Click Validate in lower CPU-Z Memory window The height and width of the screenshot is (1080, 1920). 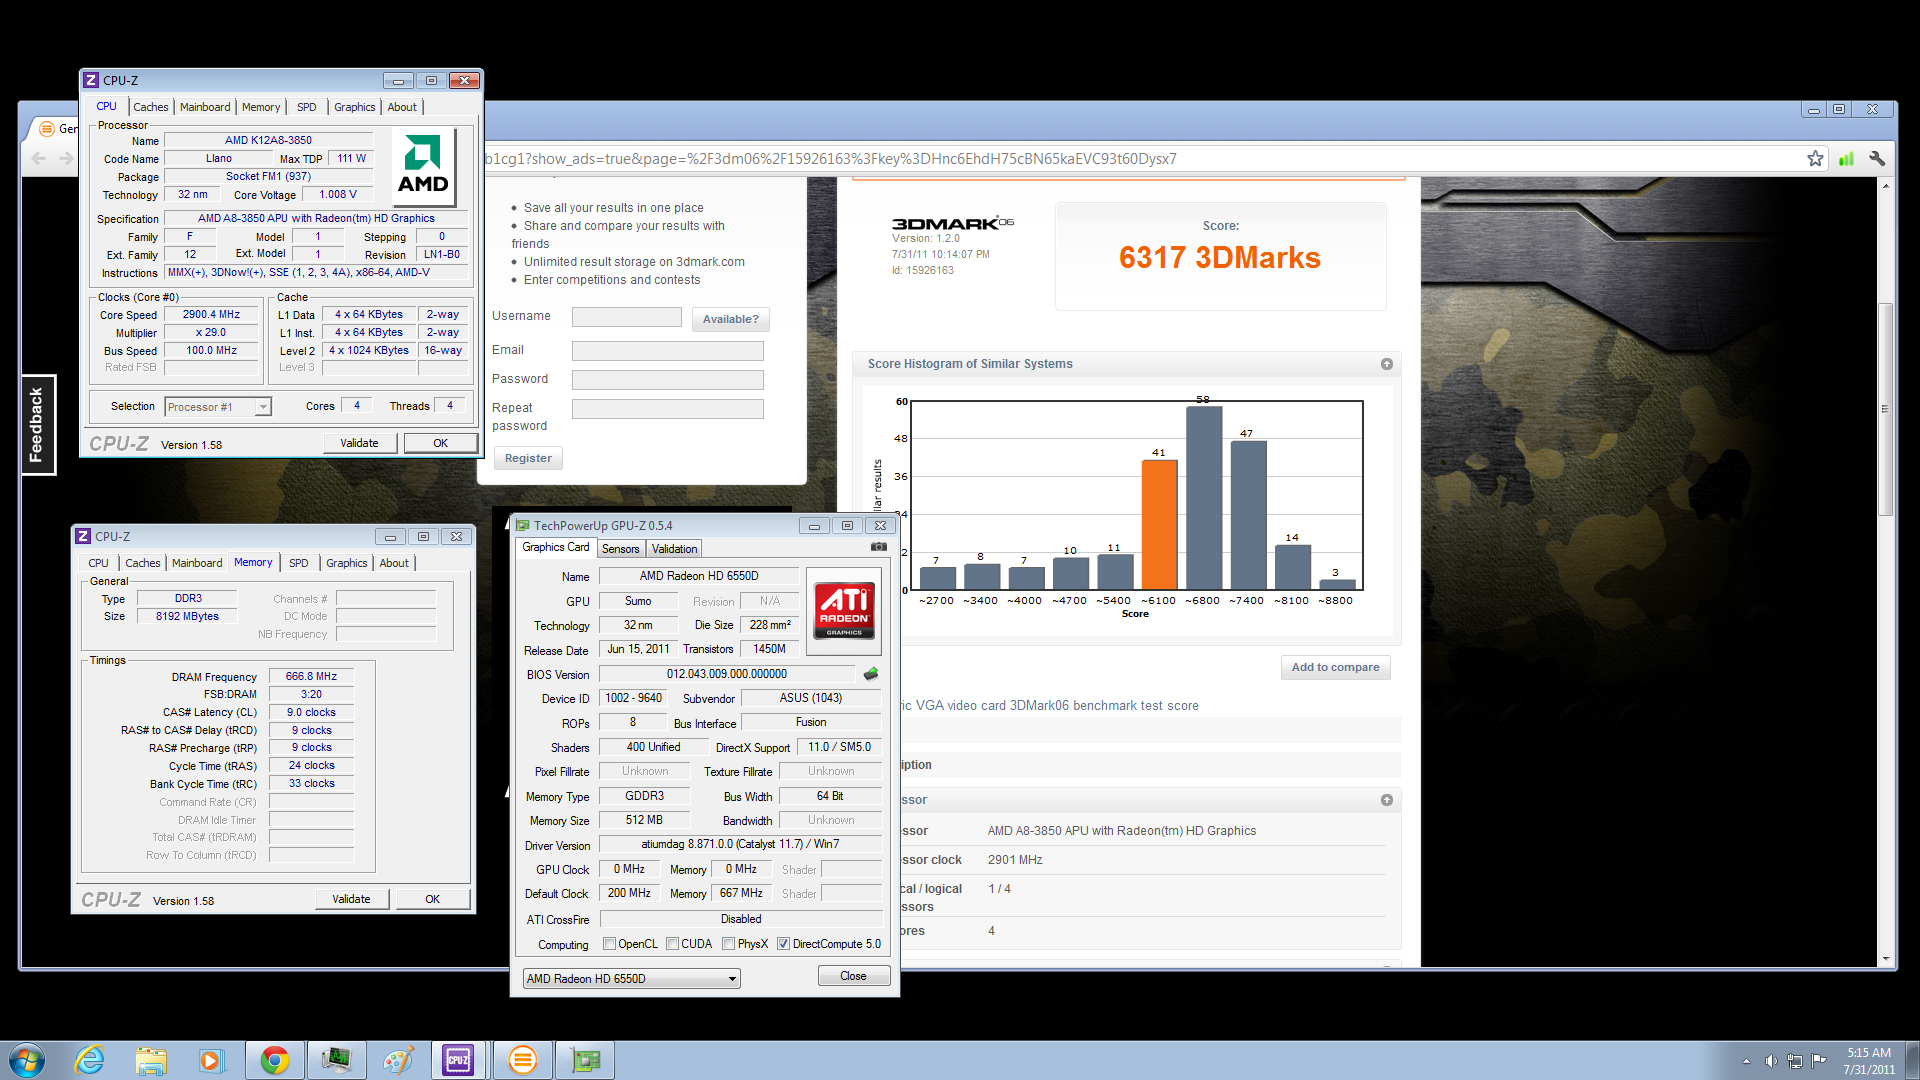tap(351, 899)
